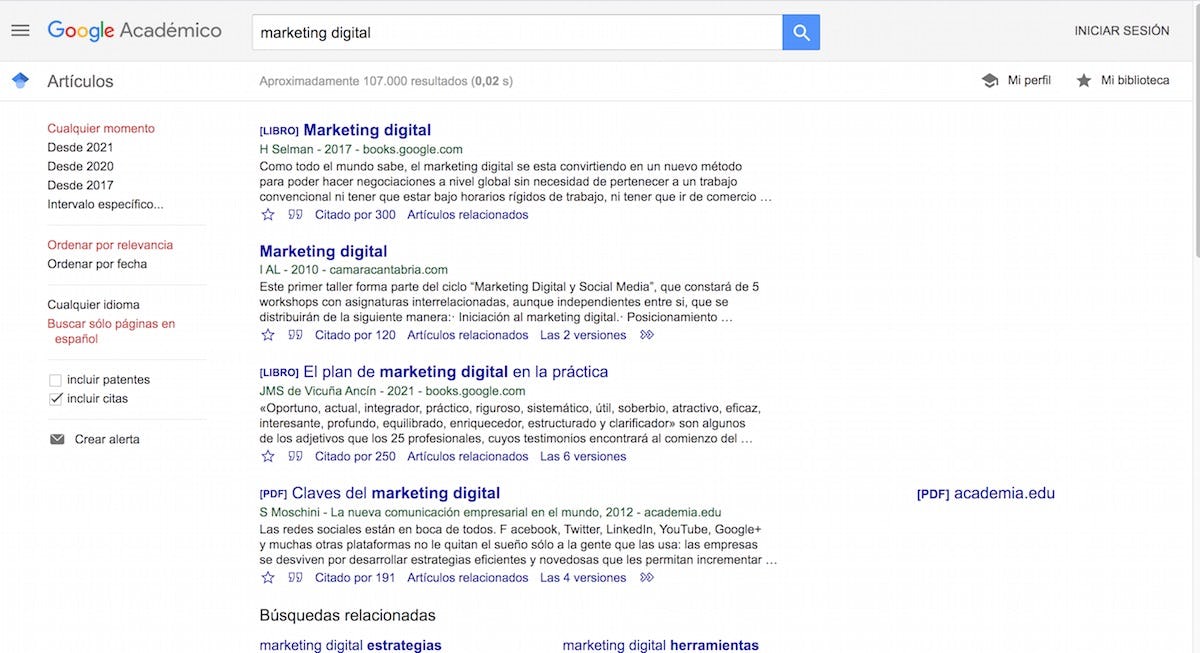Select Ordenar por fecha sorting option
1200x653 pixels.
97,264
